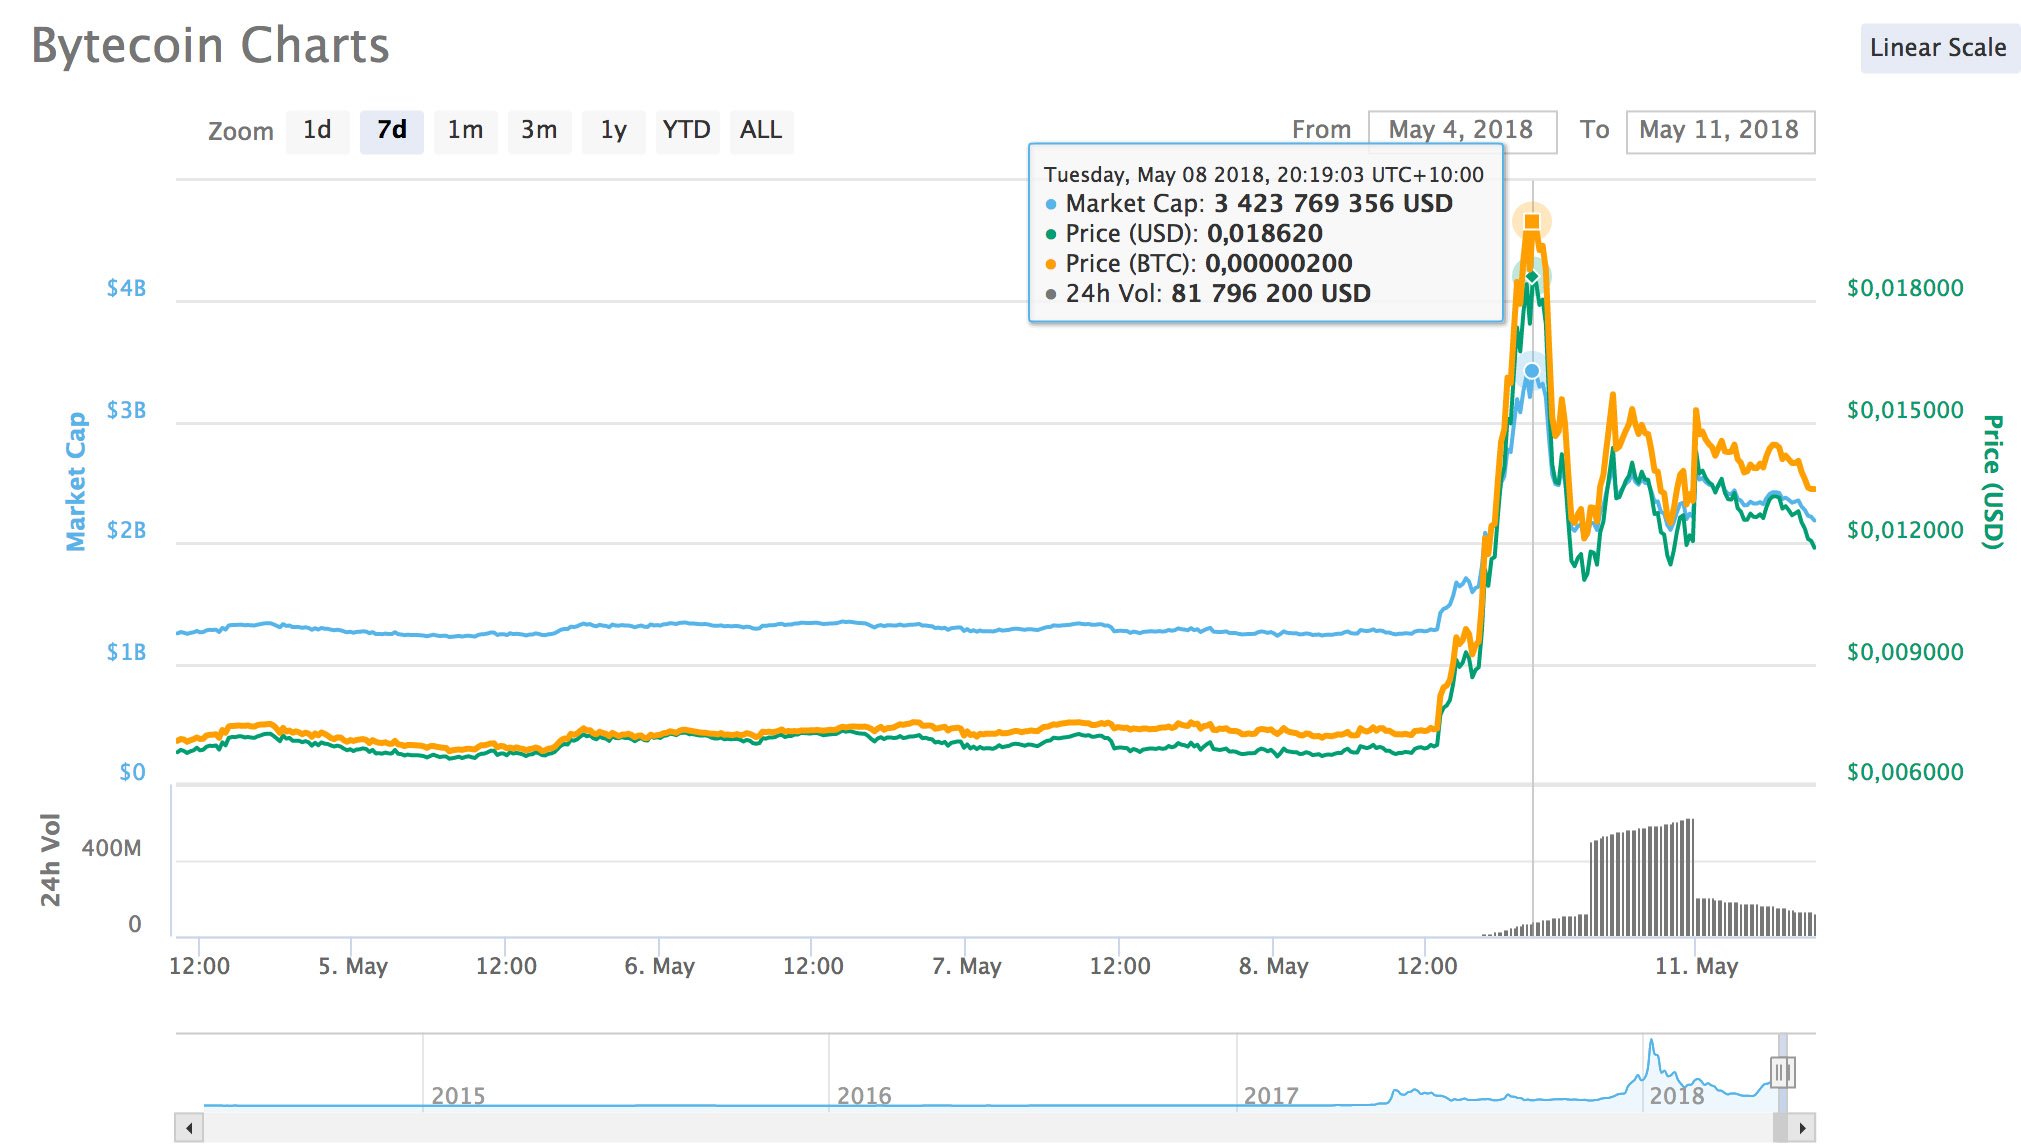The image size is (2021, 1146).
Task: Select the 1d zoom range
Action: 317,131
